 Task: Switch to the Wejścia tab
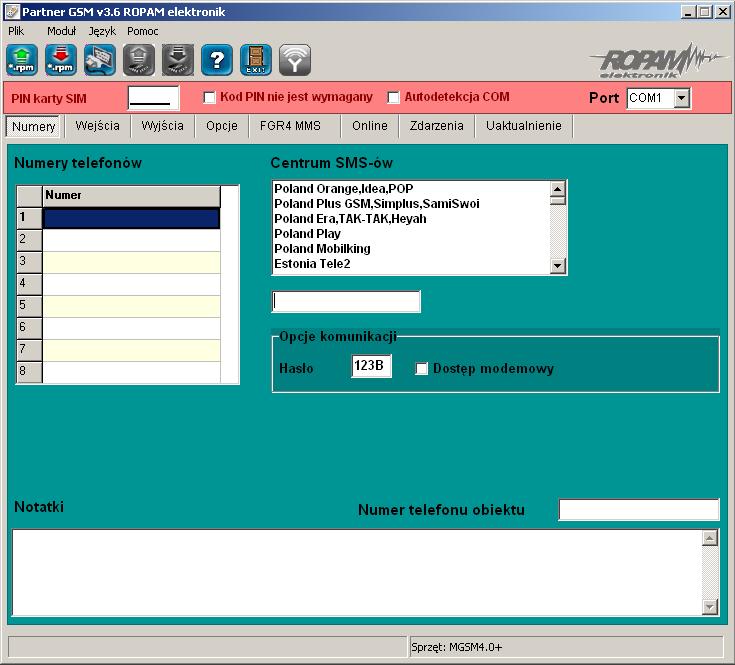pyautogui.click(x=98, y=126)
